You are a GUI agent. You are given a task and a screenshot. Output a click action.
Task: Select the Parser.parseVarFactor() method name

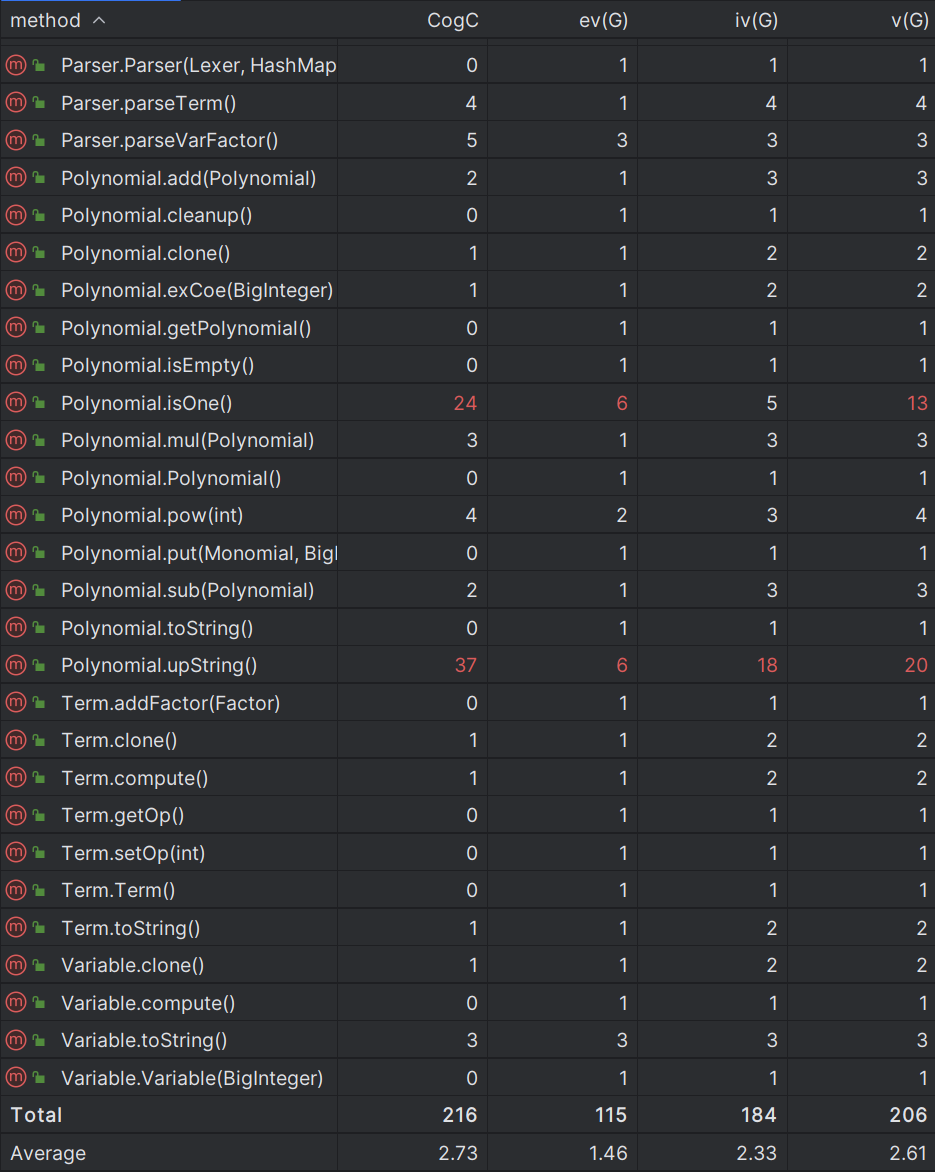pos(170,141)
